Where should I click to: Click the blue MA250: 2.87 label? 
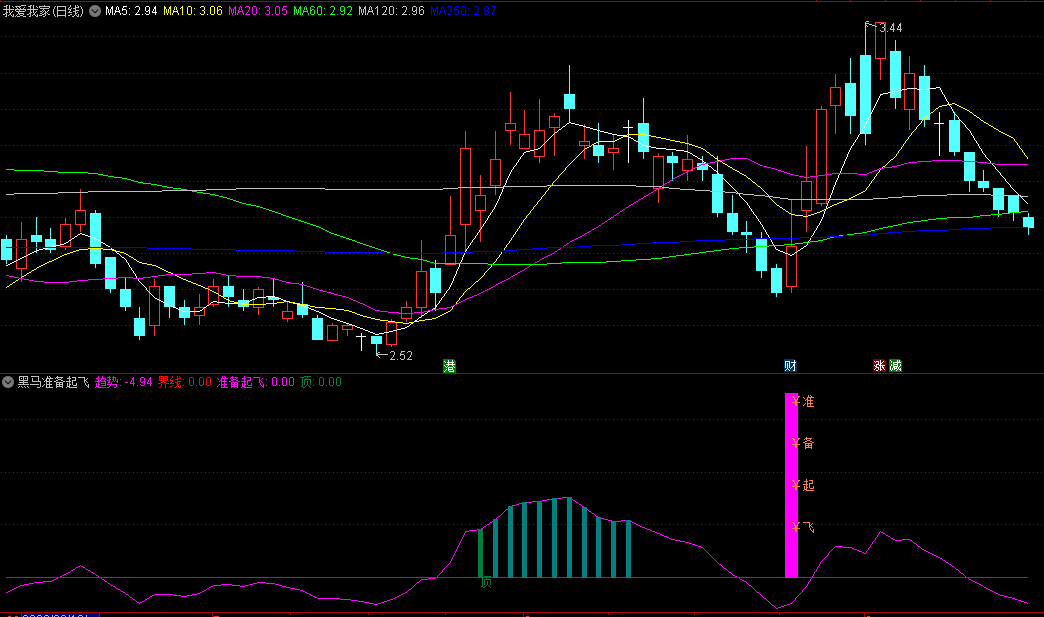tap(463, 11)
